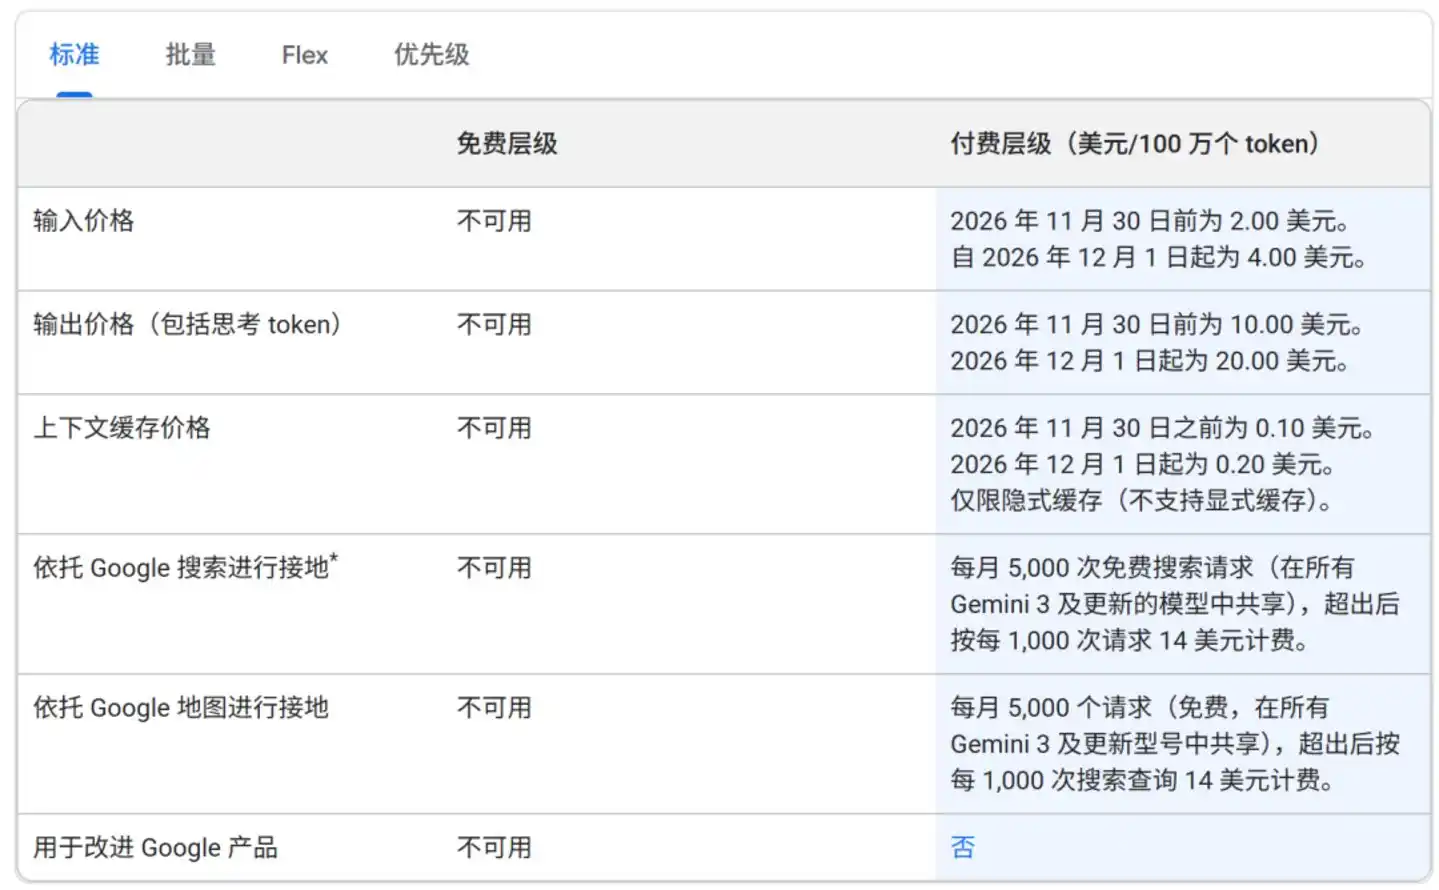1439x890 pixels.
Task: Click the 否 link in the paid column
Action: [x=963, y=848]
